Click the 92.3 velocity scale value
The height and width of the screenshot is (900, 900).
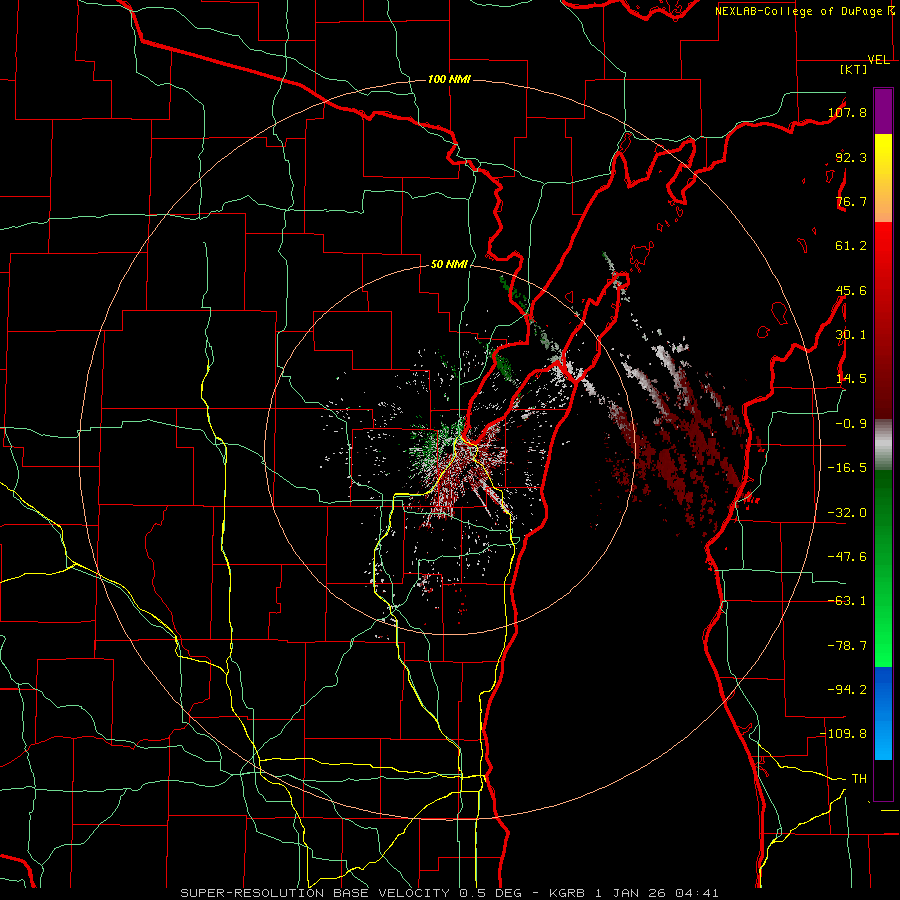click(851, 157)
